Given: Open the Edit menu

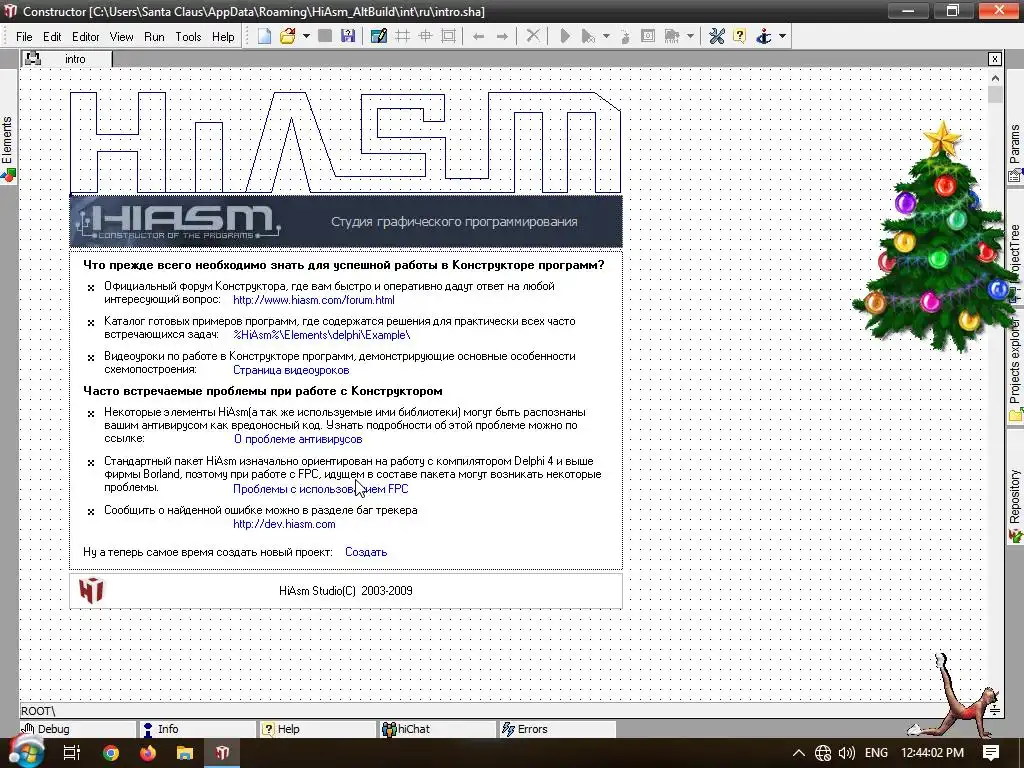Looking at the screenshot, I should 52,37.
